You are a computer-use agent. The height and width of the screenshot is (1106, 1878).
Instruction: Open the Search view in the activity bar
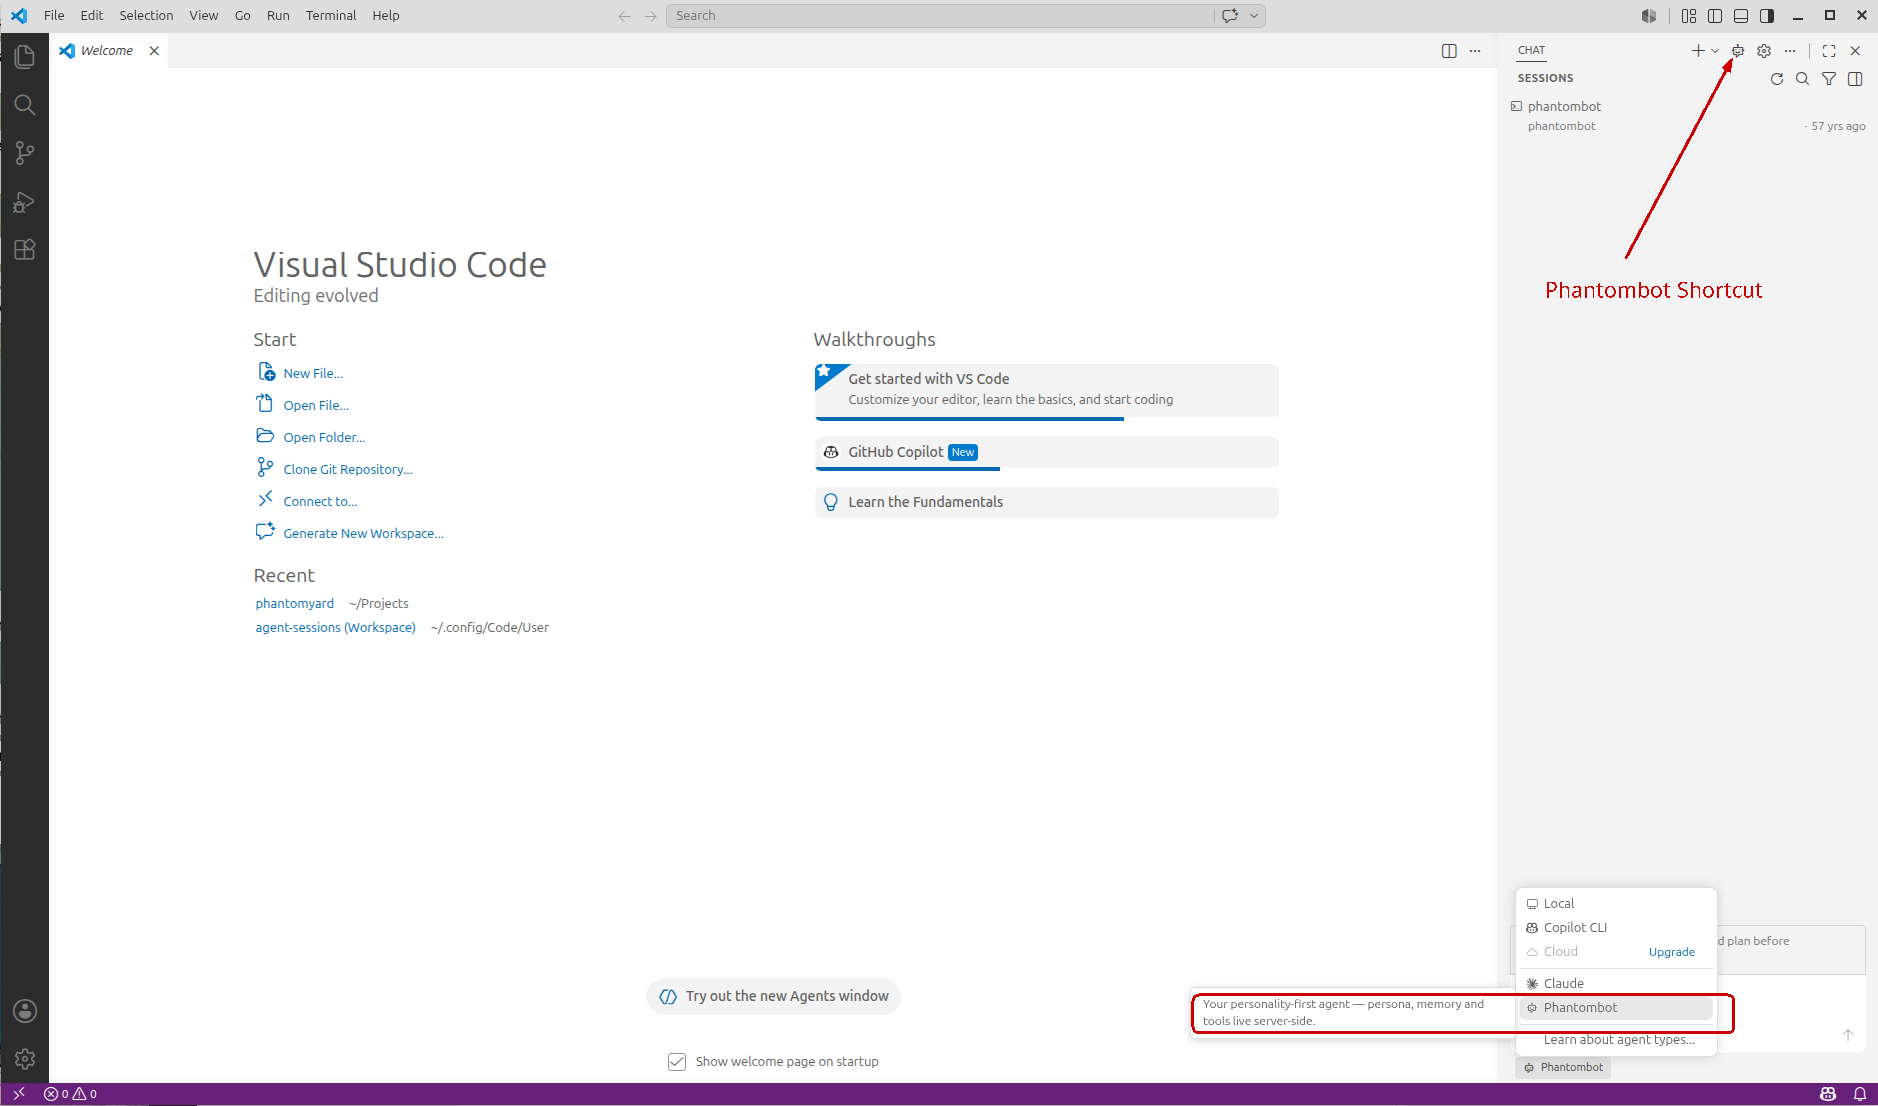(25, 105)
